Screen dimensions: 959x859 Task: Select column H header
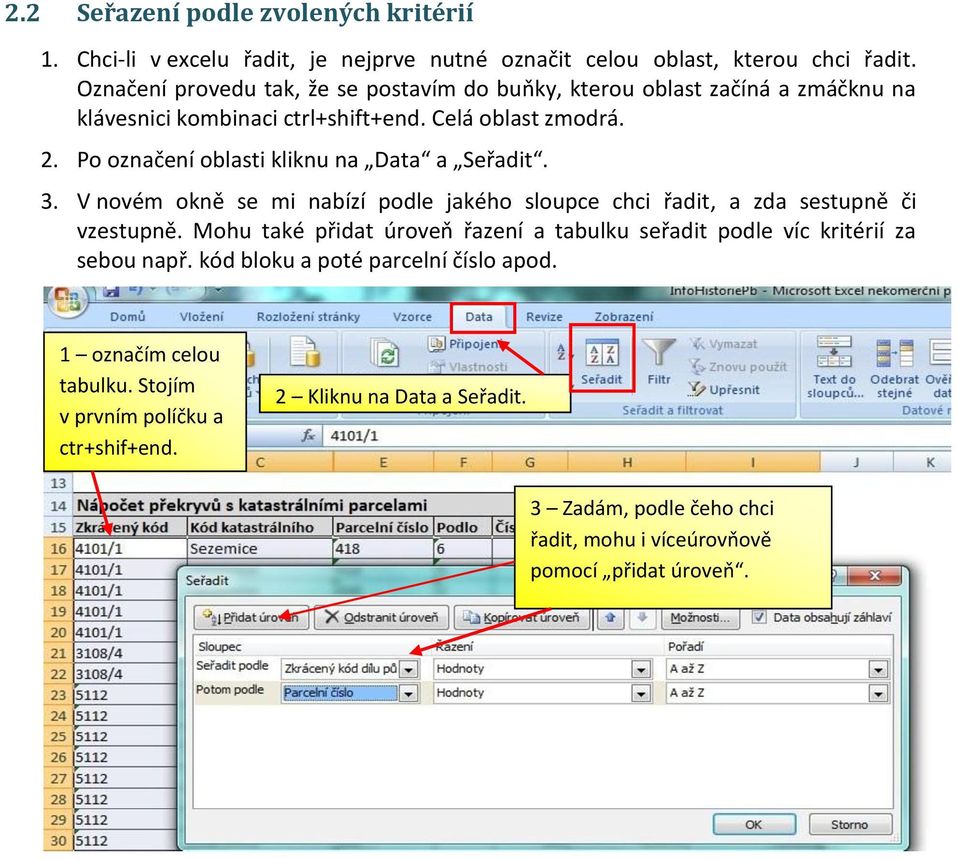point(627,462)
